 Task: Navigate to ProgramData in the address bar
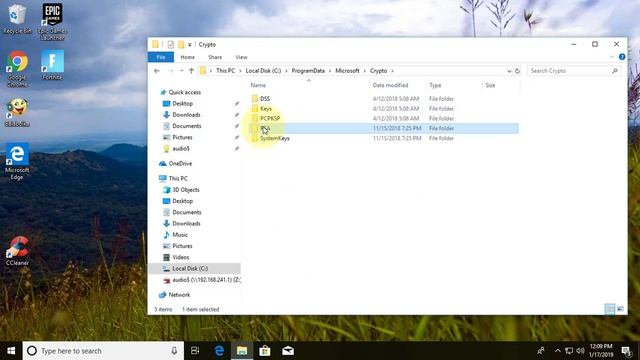coord(308,71)
